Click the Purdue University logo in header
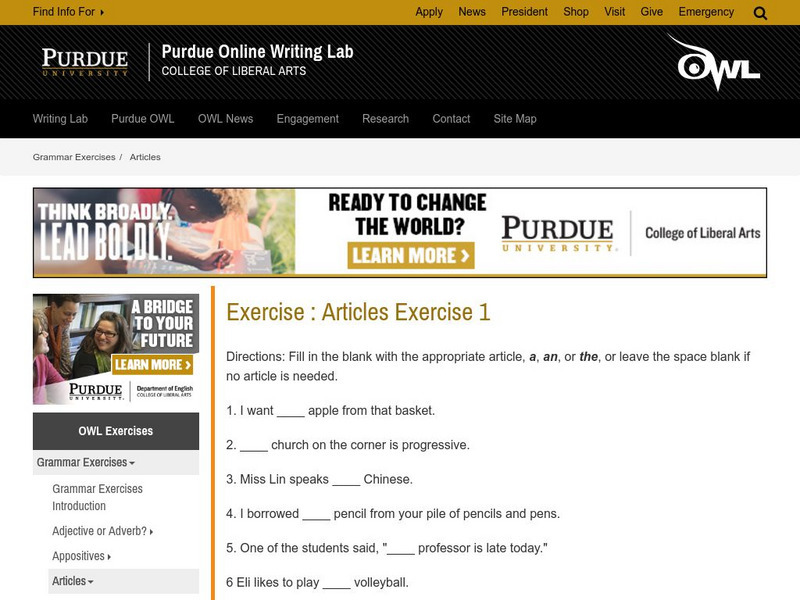 (85, 62)
